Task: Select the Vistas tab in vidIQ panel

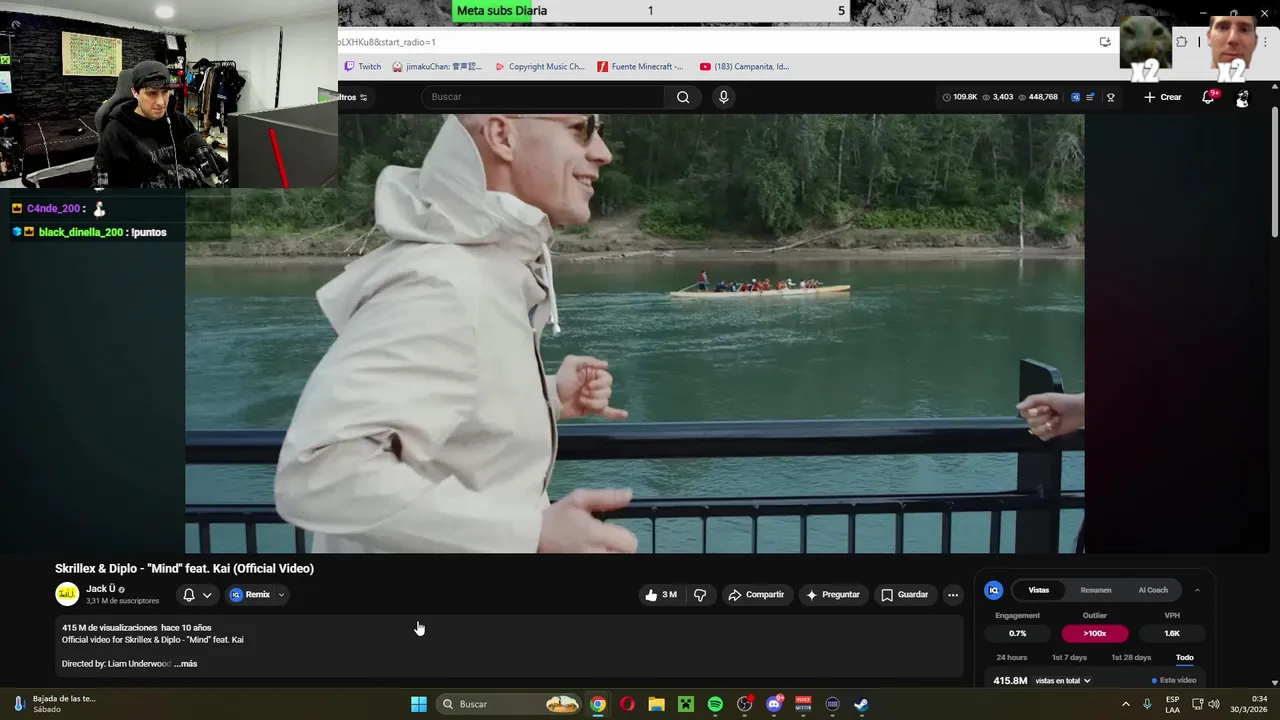Action: point(1039,590)
